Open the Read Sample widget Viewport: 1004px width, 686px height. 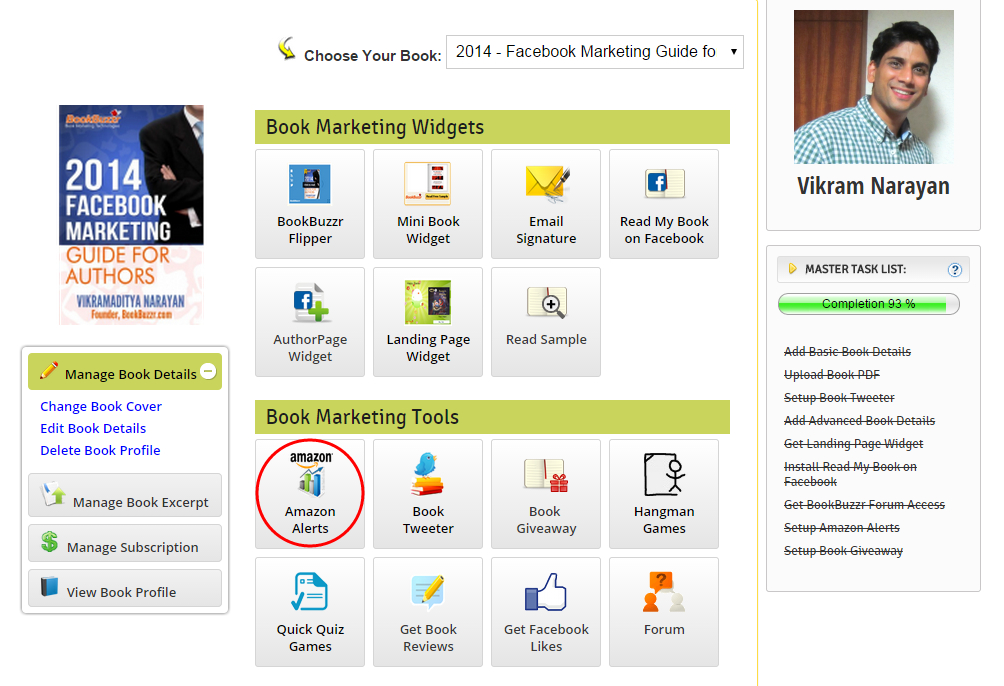coord(546,322)
